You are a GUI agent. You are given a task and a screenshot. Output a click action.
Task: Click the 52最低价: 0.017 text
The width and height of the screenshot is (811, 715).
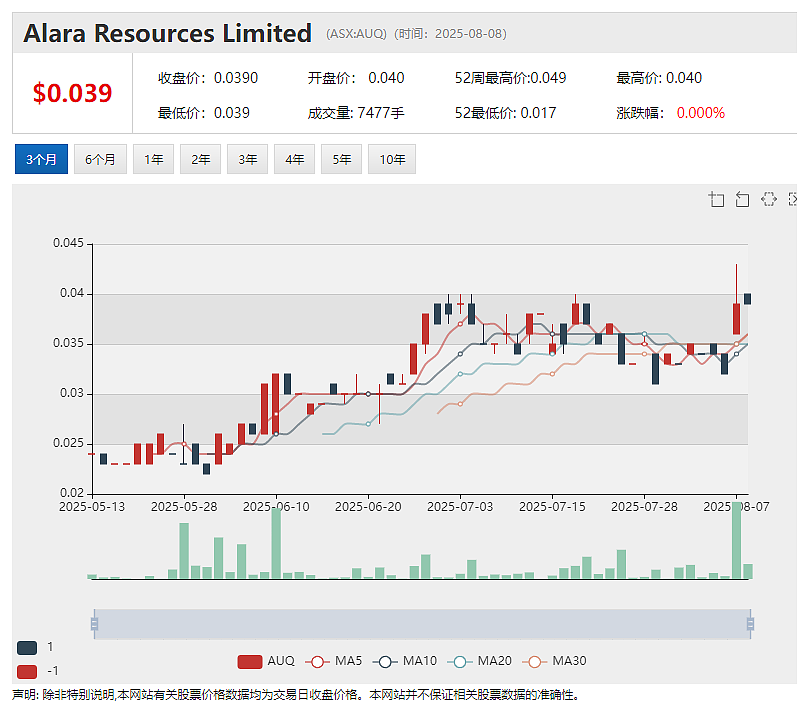505,113
